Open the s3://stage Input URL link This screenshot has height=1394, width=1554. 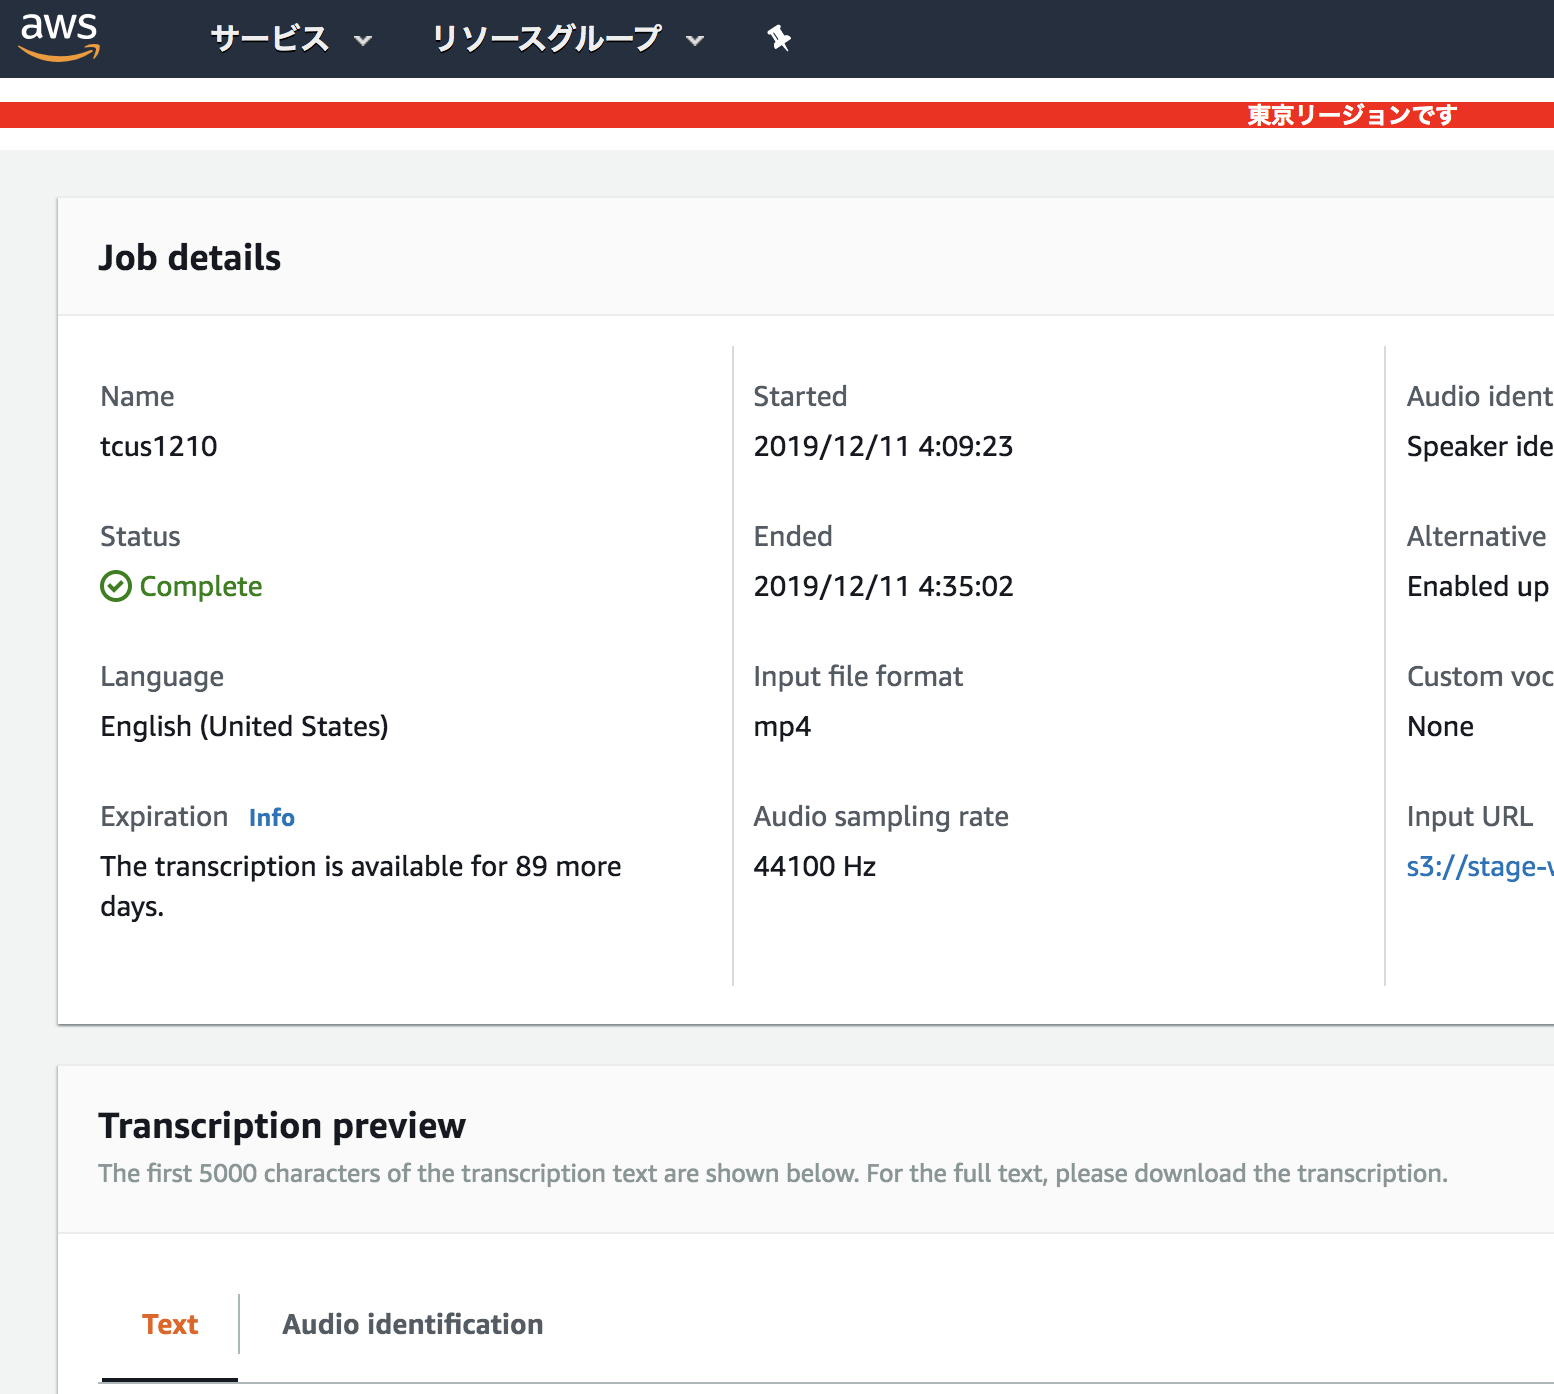[1480, 866]
